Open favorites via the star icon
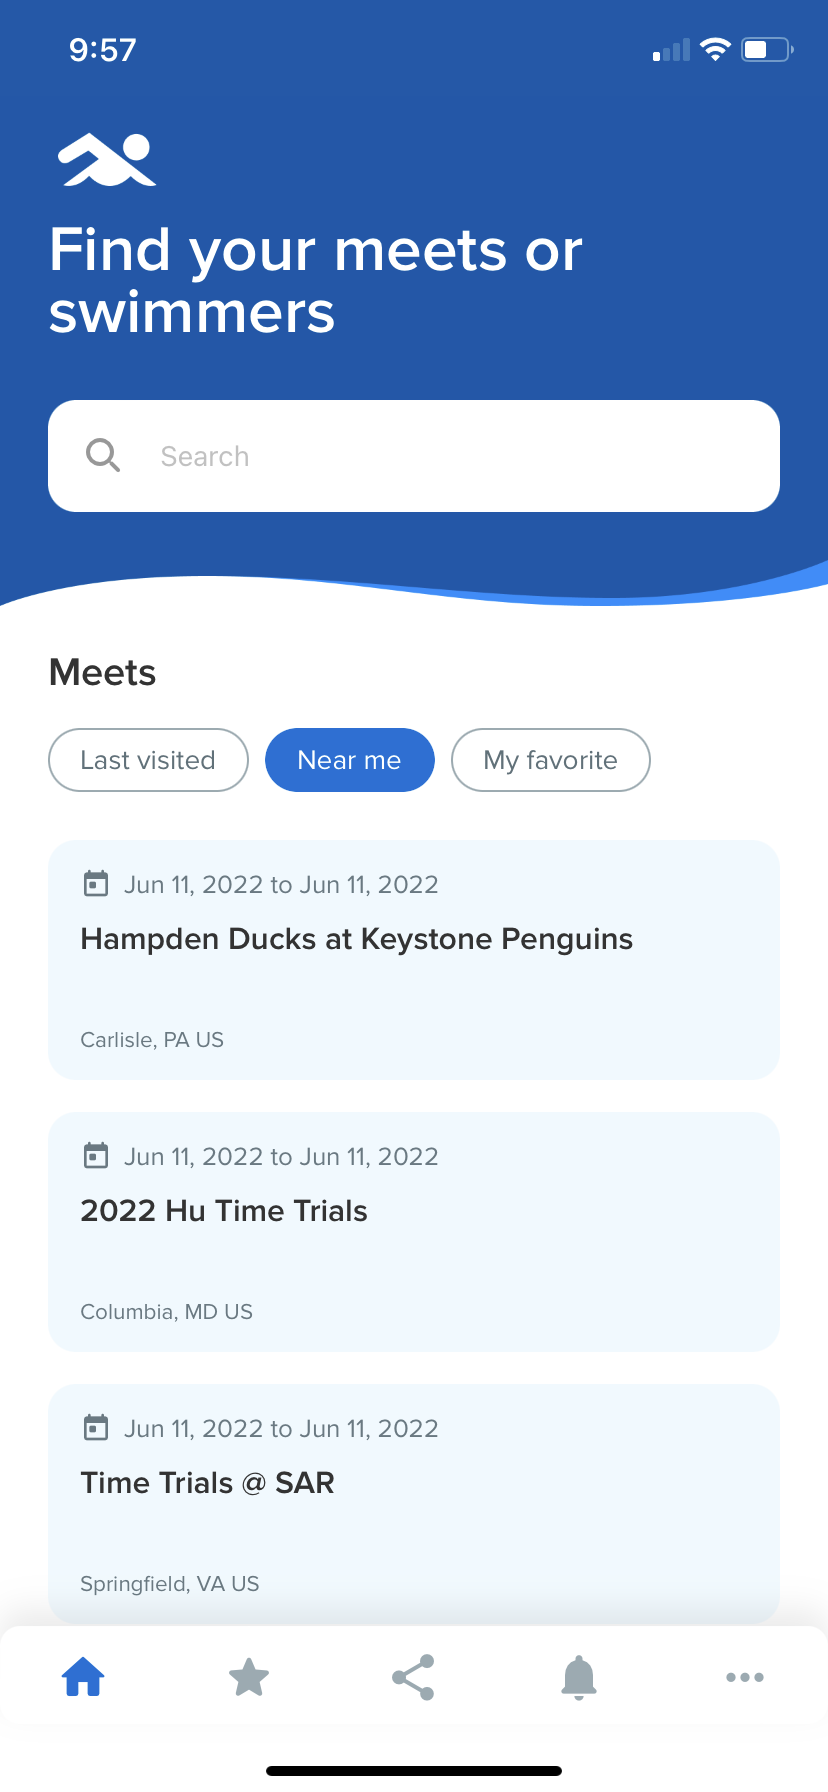Screen dimensions: 828x1792 click(x=249, y=1677)
